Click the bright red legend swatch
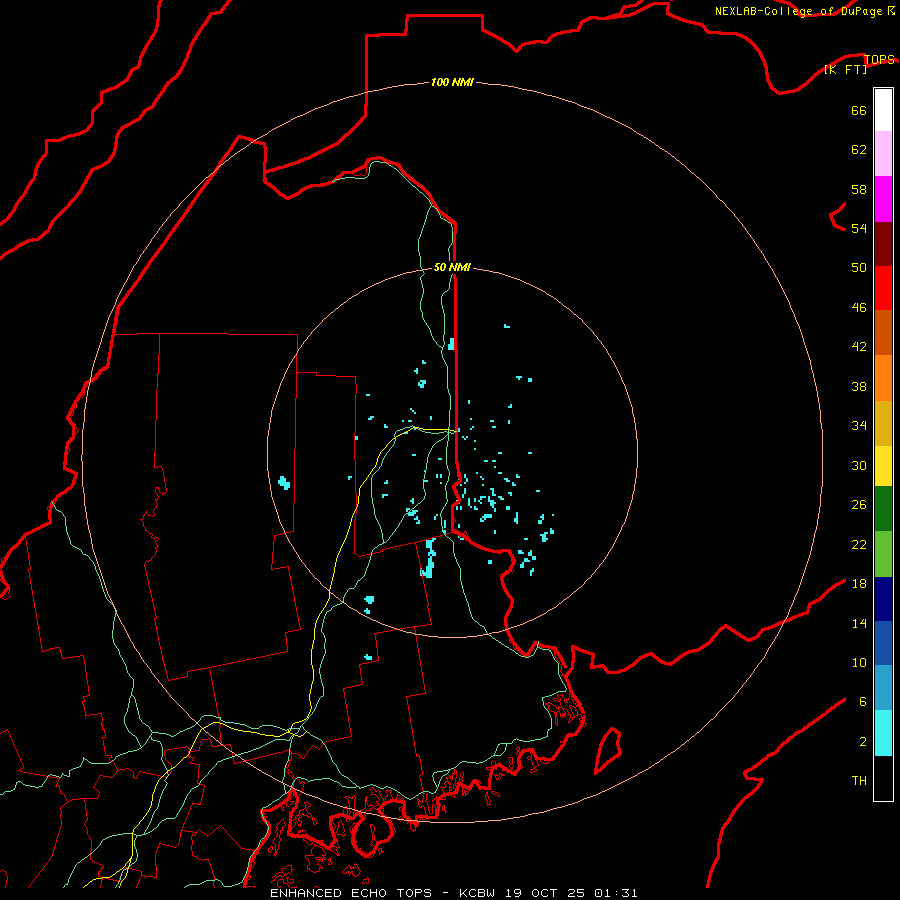 (883, 288)
